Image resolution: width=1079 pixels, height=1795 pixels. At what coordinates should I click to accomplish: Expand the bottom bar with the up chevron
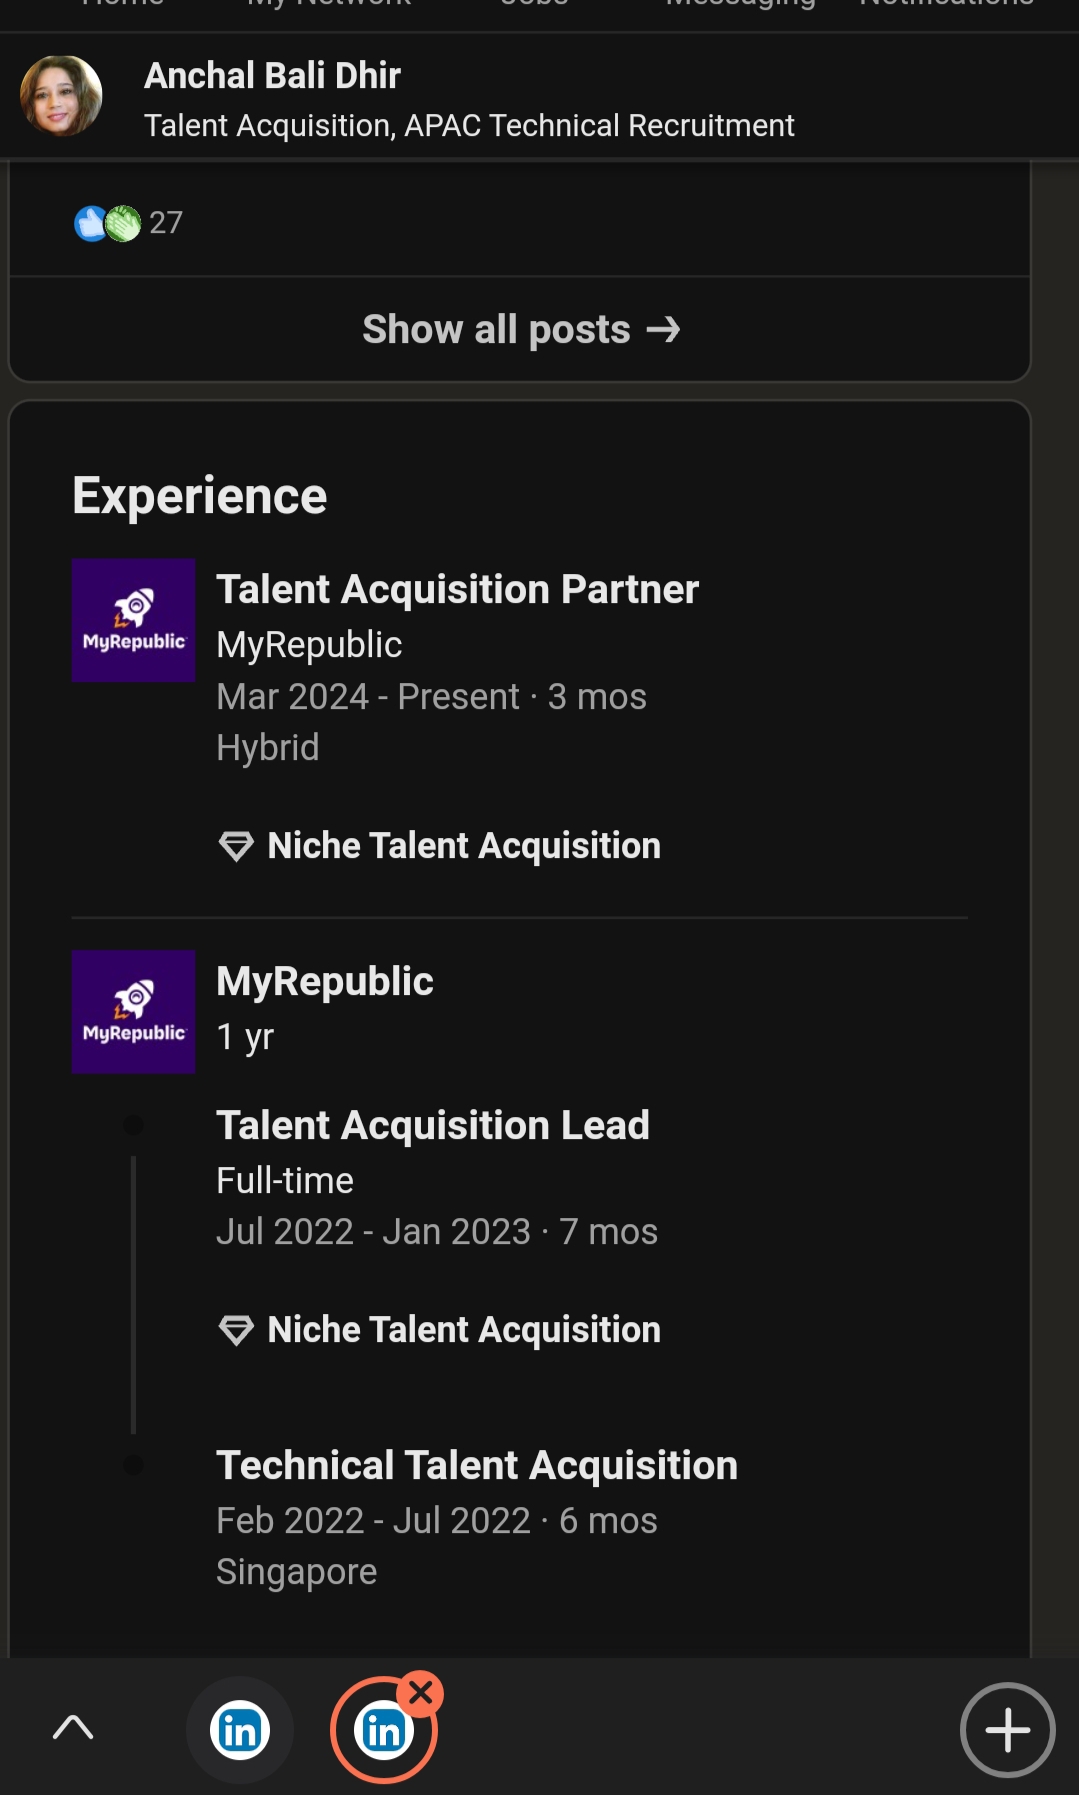pyautogui.click(x=73, y=1727)
